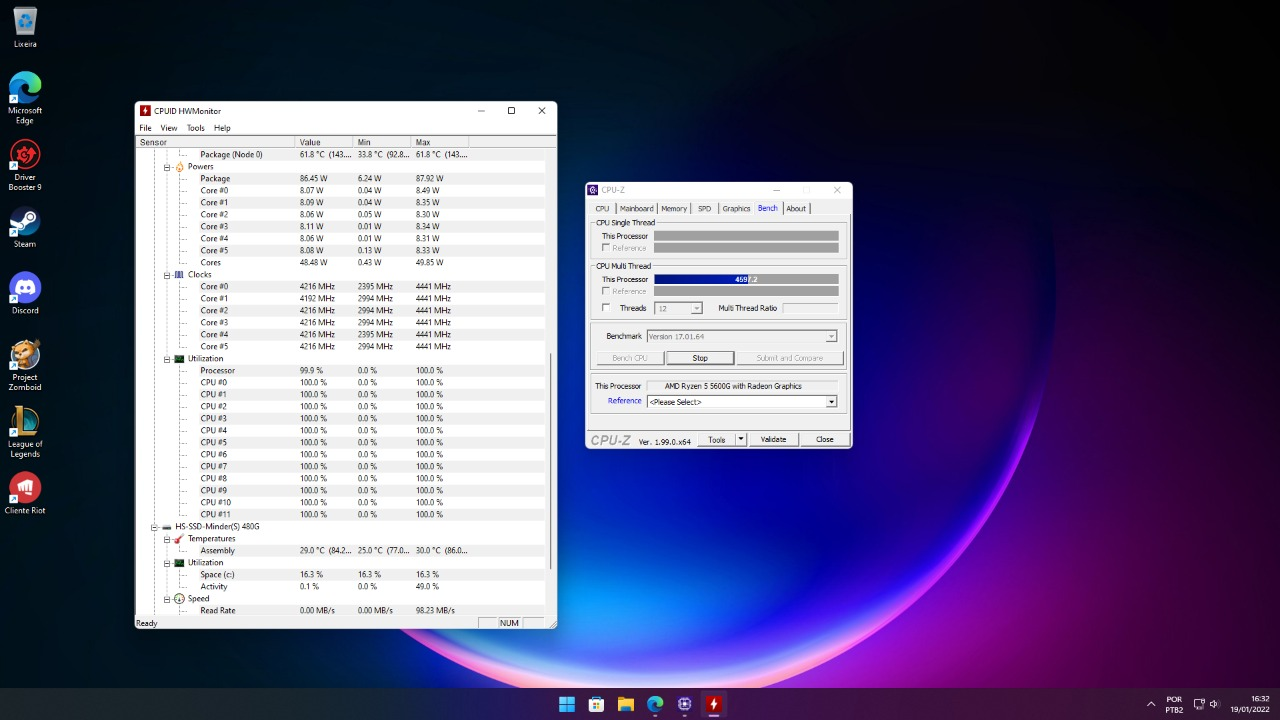Launch the Cliente Riot desktop shortcut
This screenshot has width=1280, height=720.
tap(25, 493)
